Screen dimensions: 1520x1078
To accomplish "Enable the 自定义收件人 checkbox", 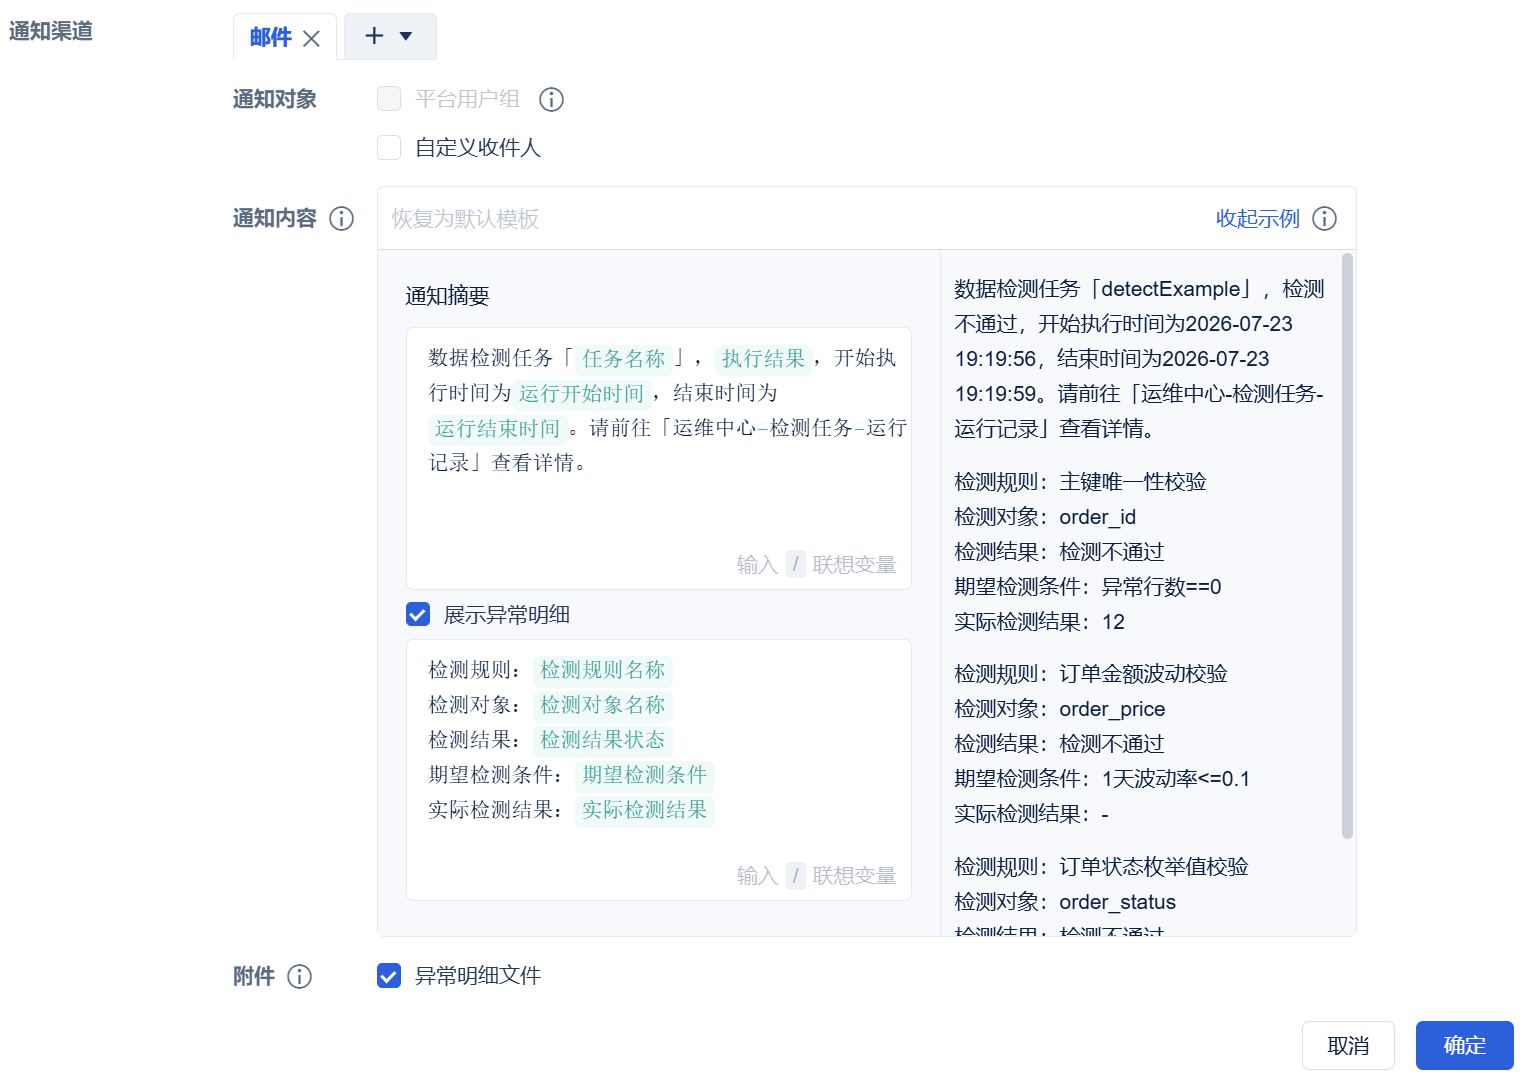I will [x=389, y=147].
